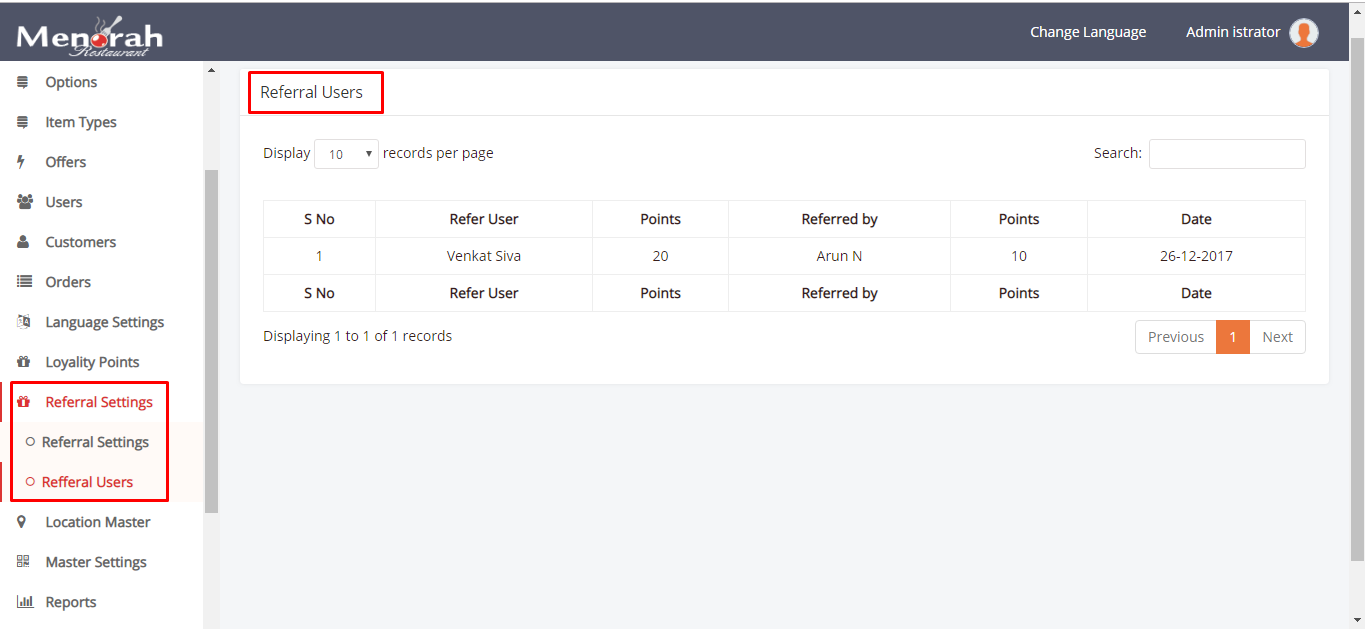The height and width of the screenshot is (629, 1365).
Task: Click inside the Search field
Action: point(1226,153)
